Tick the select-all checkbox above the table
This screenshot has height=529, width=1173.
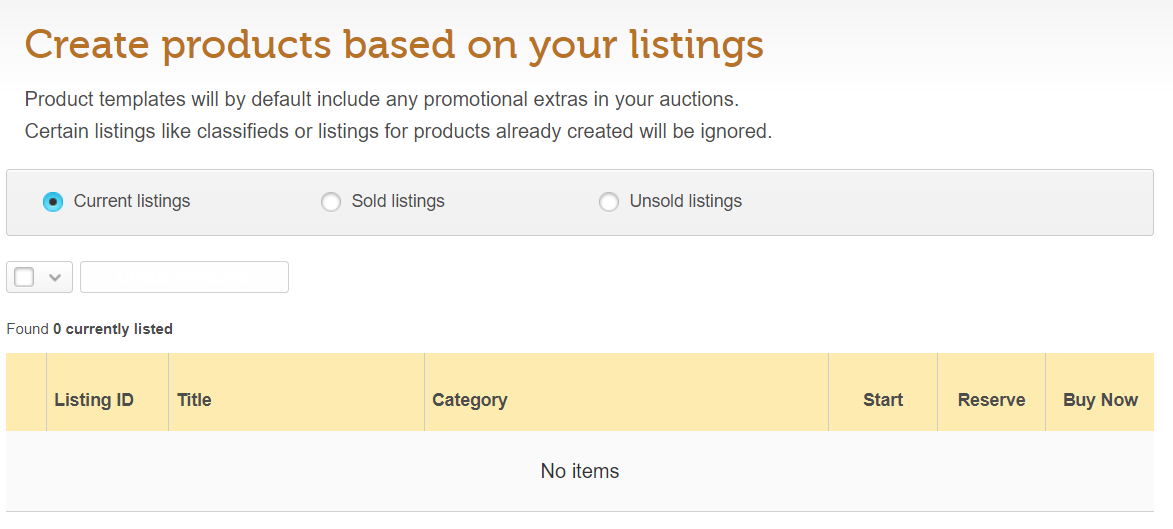click(25, 277)
